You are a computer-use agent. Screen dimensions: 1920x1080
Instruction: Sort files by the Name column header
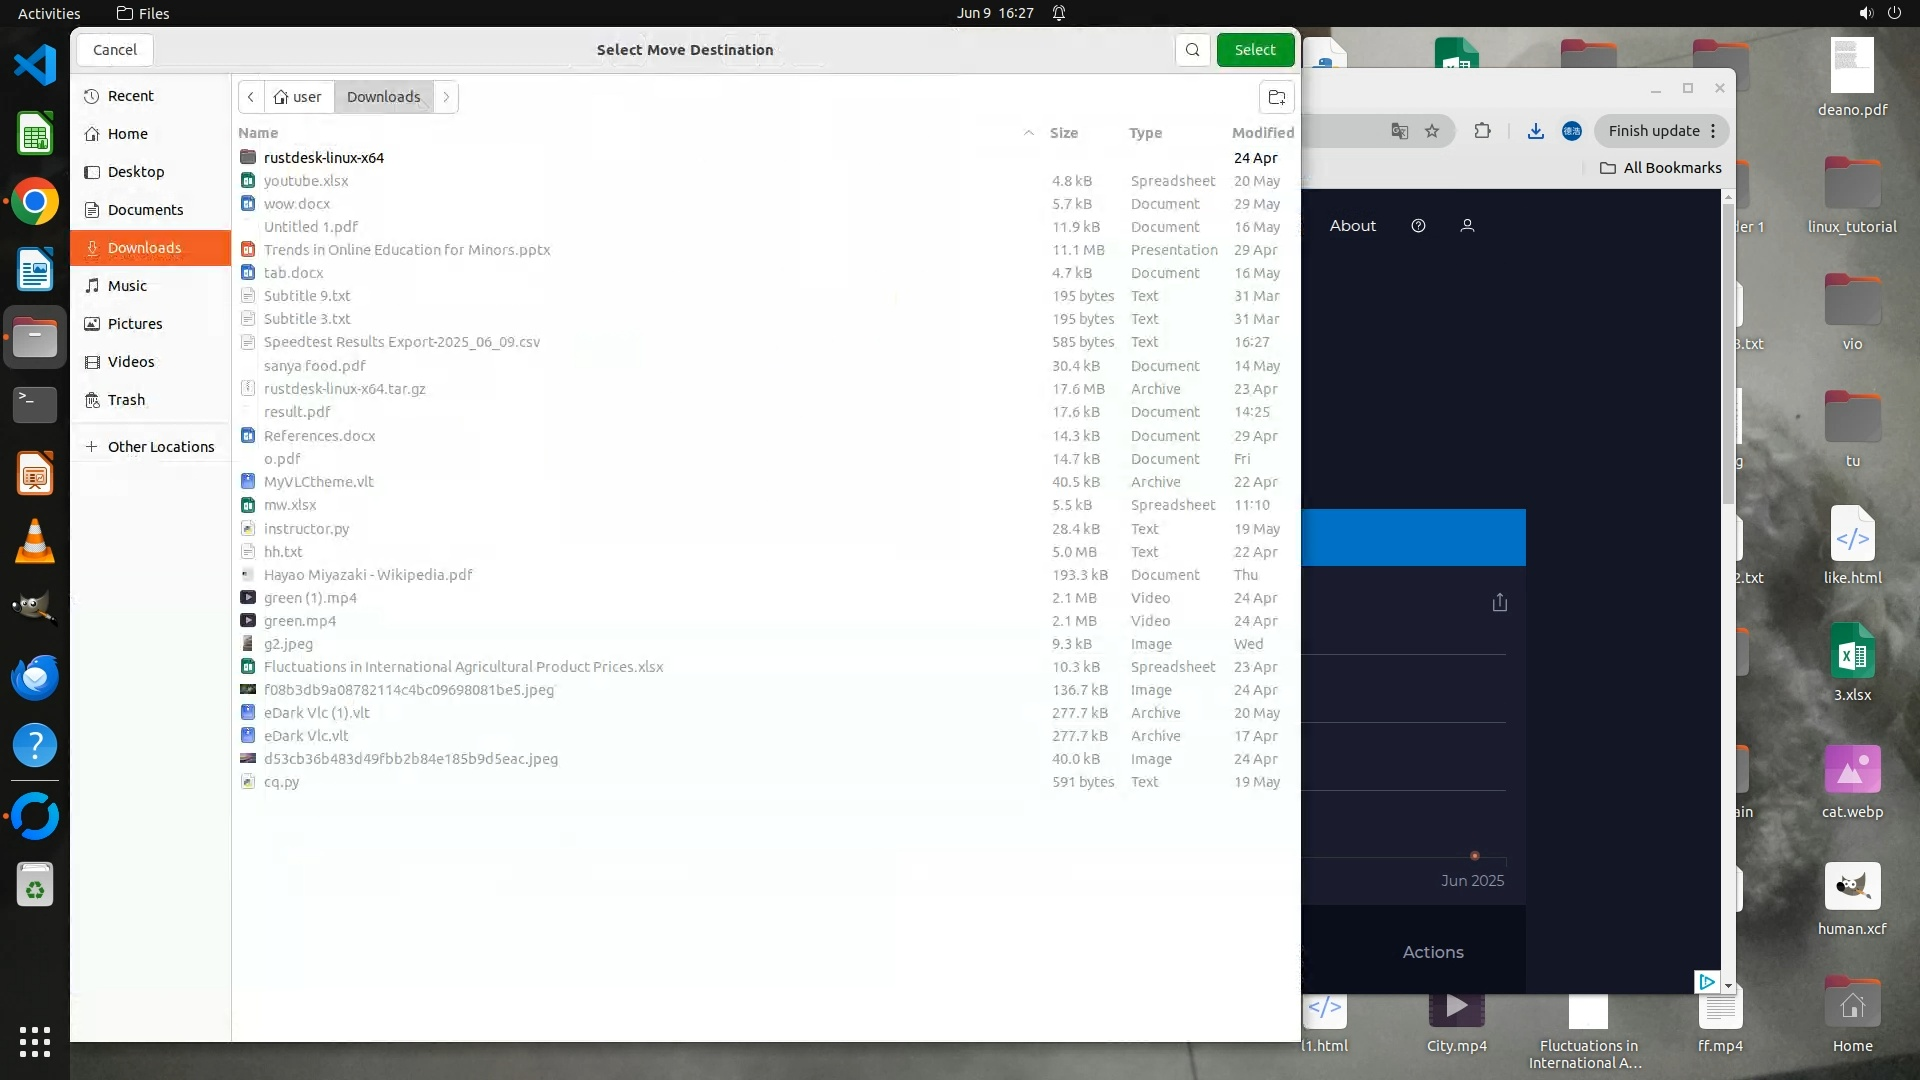point(258,133)
